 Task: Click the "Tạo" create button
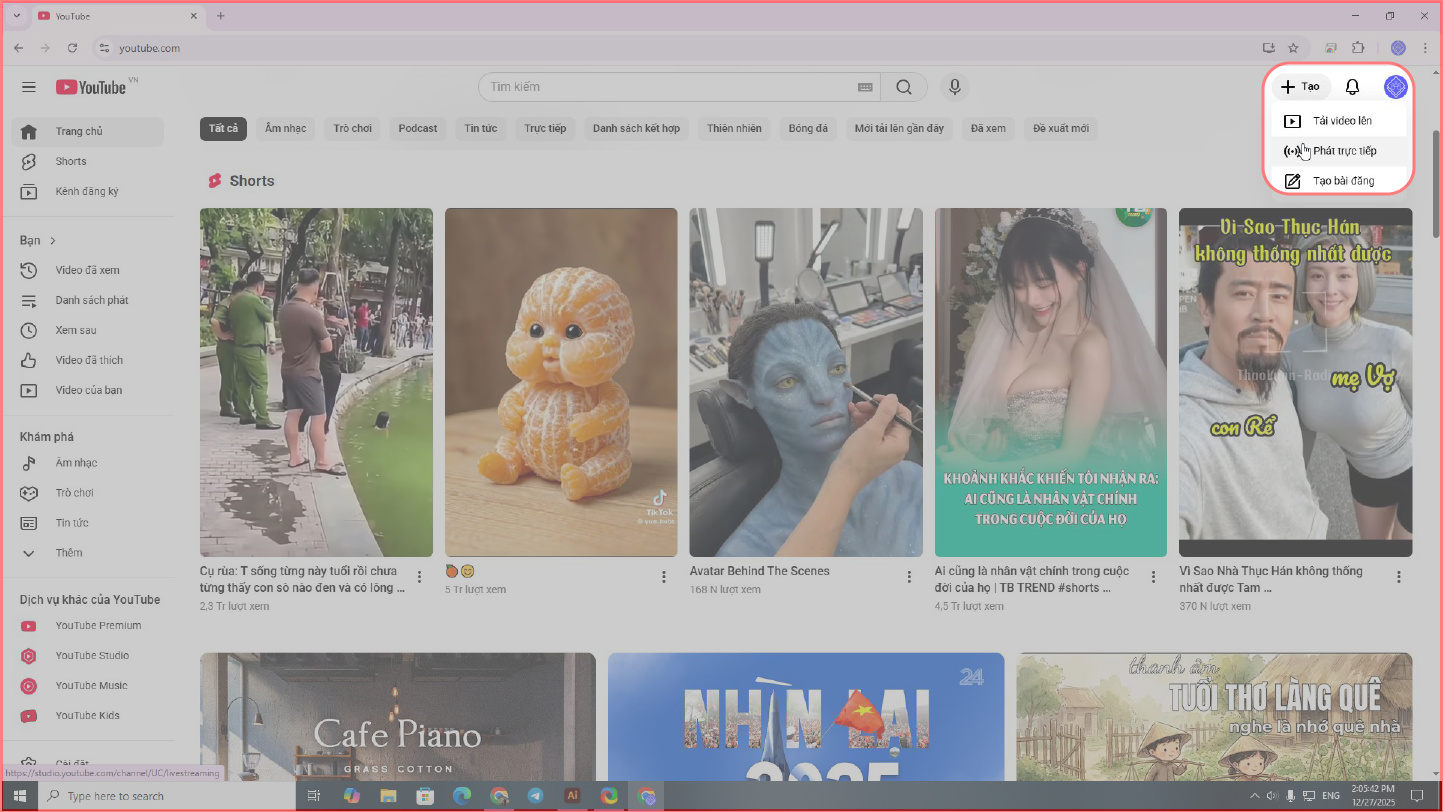[x=1301, y=87]
